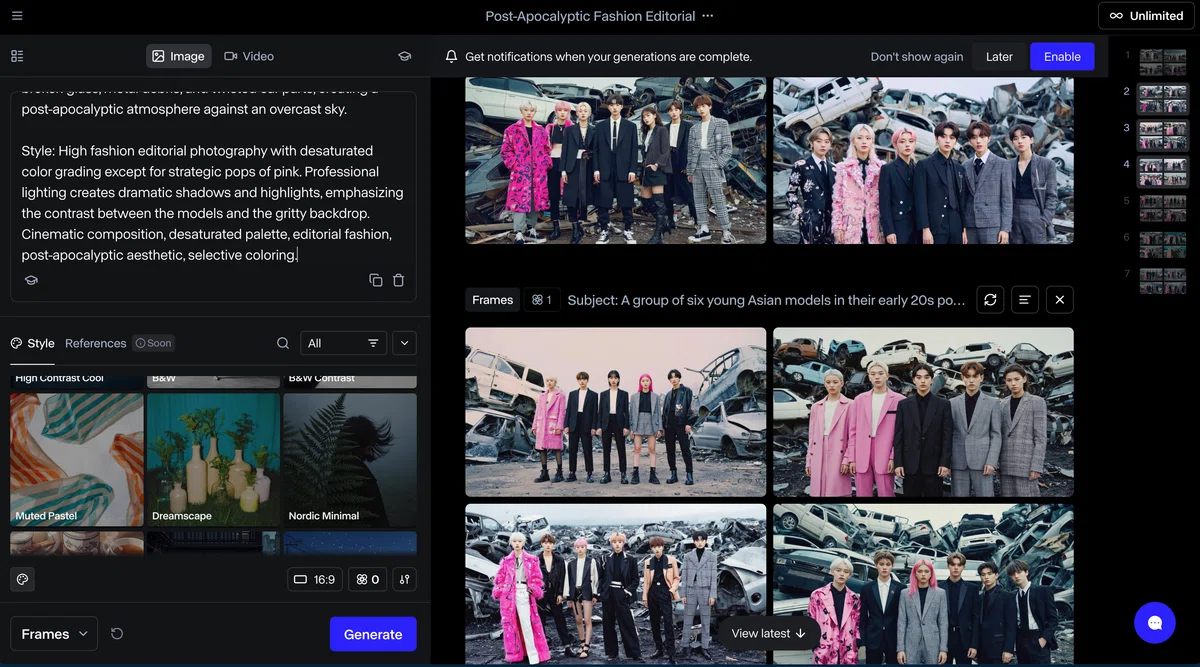Image resolution: width=1200 pixels, height=667 pixels.
Task: Open the tutorial cap icon next to the Video tab
Action: (x=404, y=56)
